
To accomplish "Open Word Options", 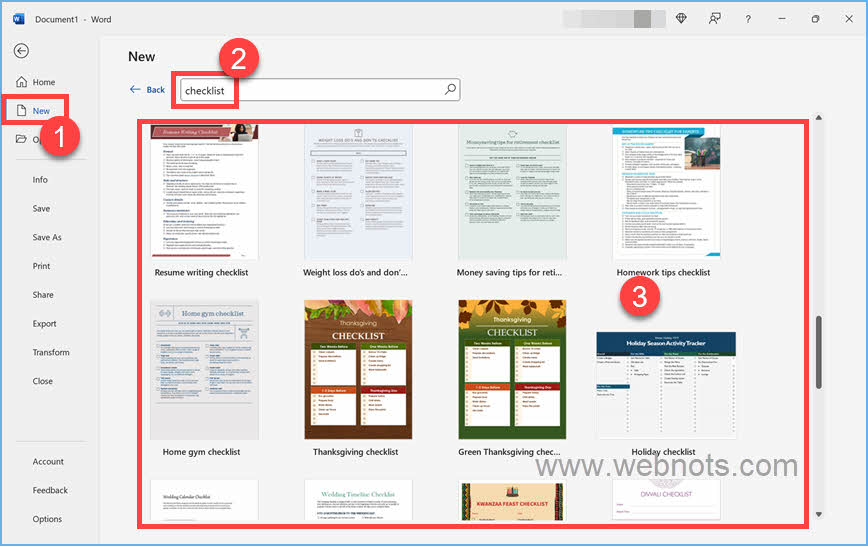I will point(47,519).
